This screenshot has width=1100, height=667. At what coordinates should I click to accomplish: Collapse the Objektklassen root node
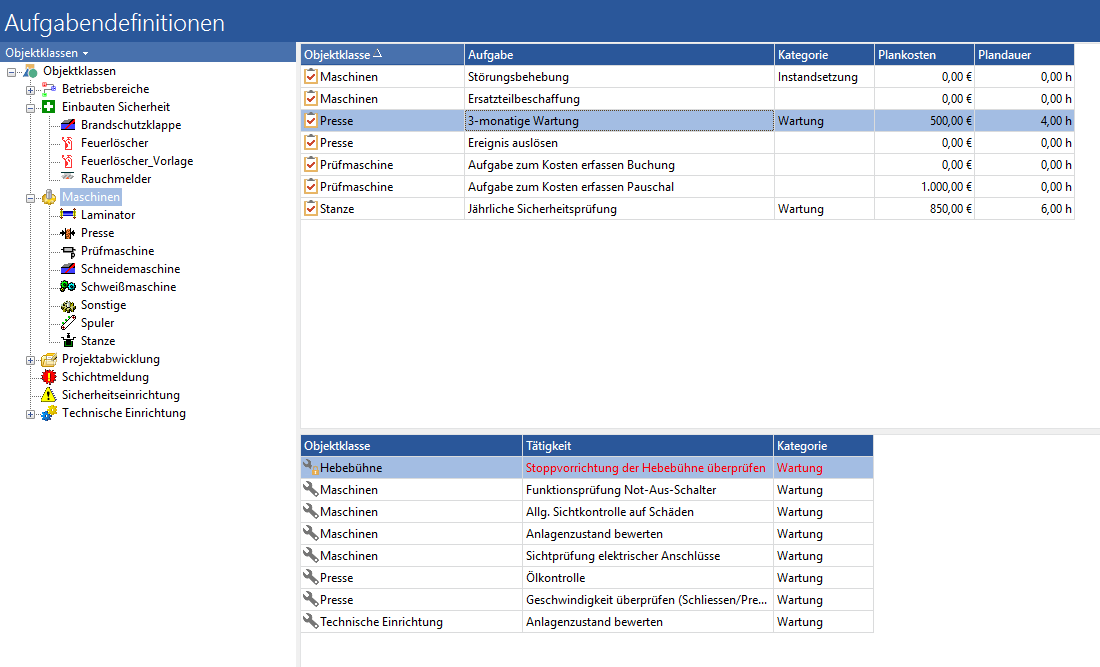(11, 72)
